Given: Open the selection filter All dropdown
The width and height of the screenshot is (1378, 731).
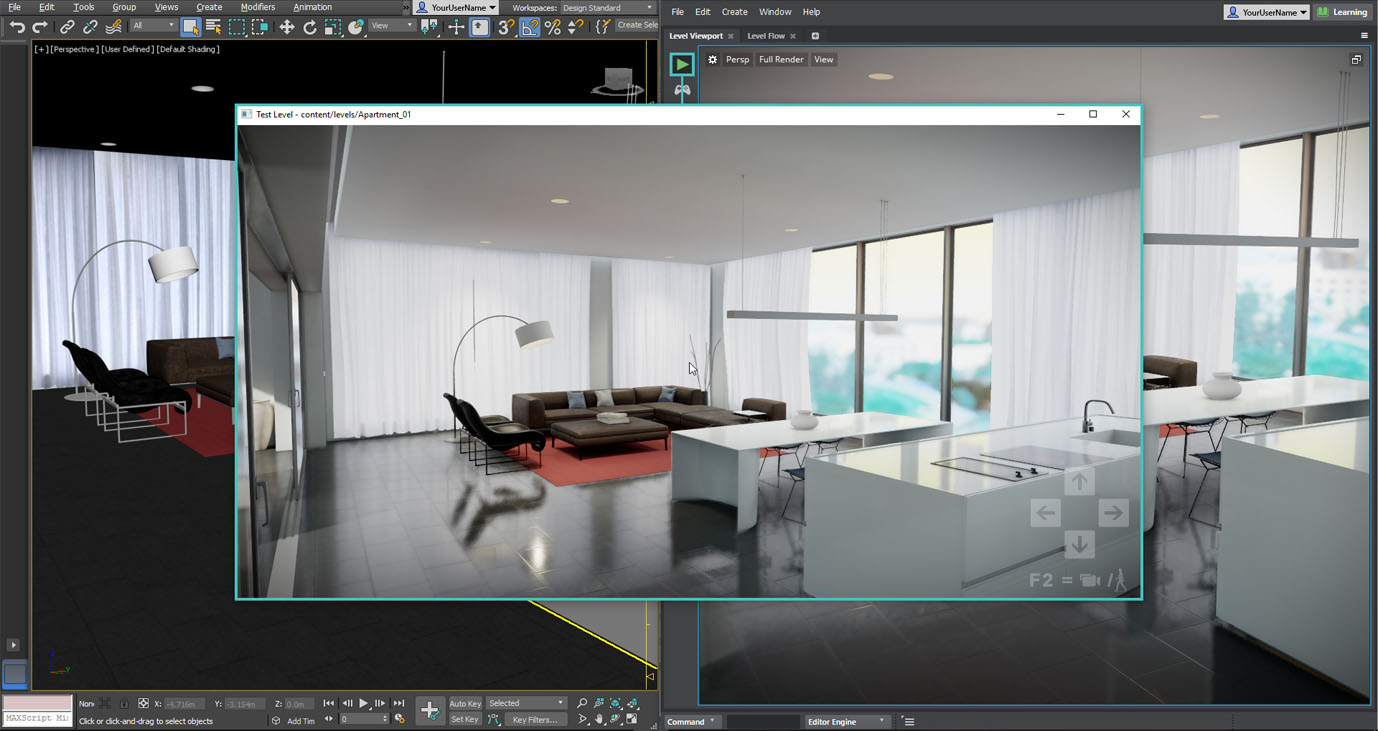Looking at the screenshot, I should (153, 26).
